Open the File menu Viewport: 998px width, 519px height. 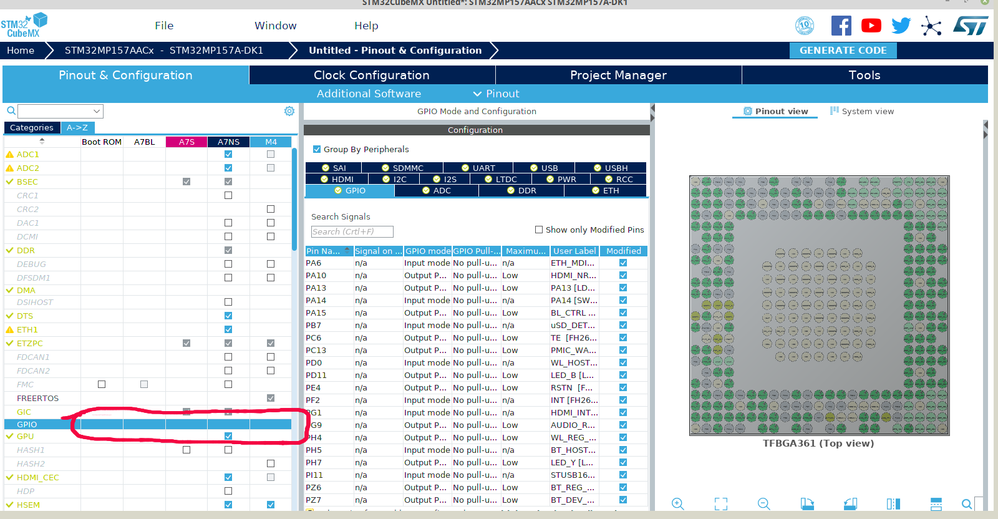click(164, 25)
